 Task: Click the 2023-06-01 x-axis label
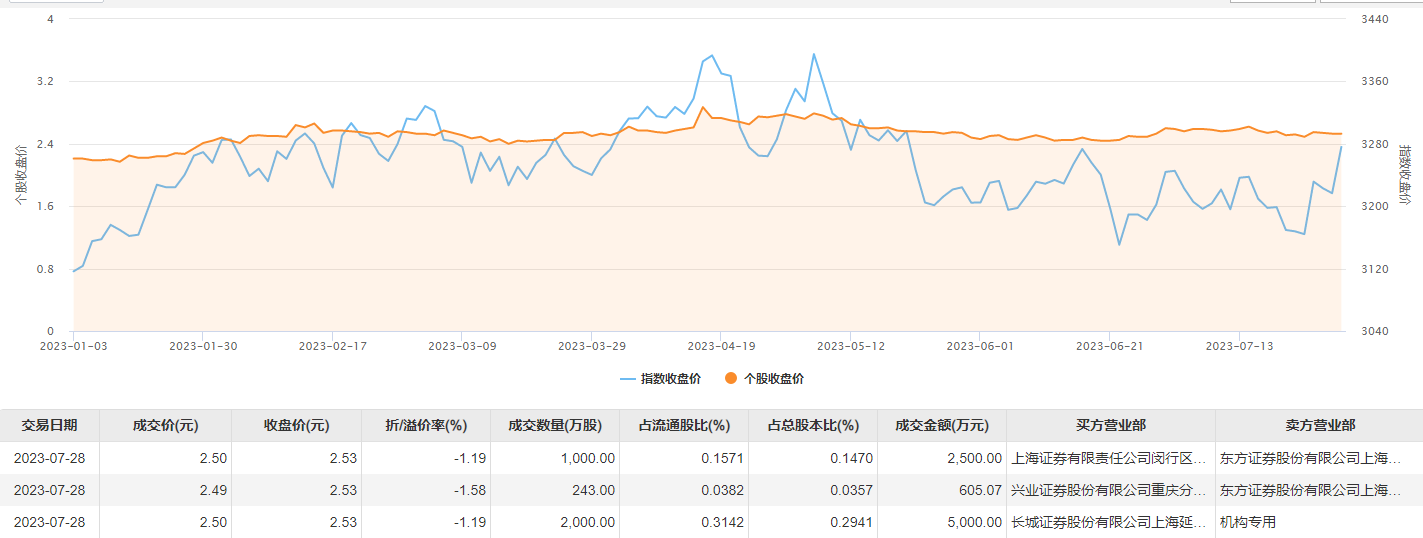coord(980,346)
